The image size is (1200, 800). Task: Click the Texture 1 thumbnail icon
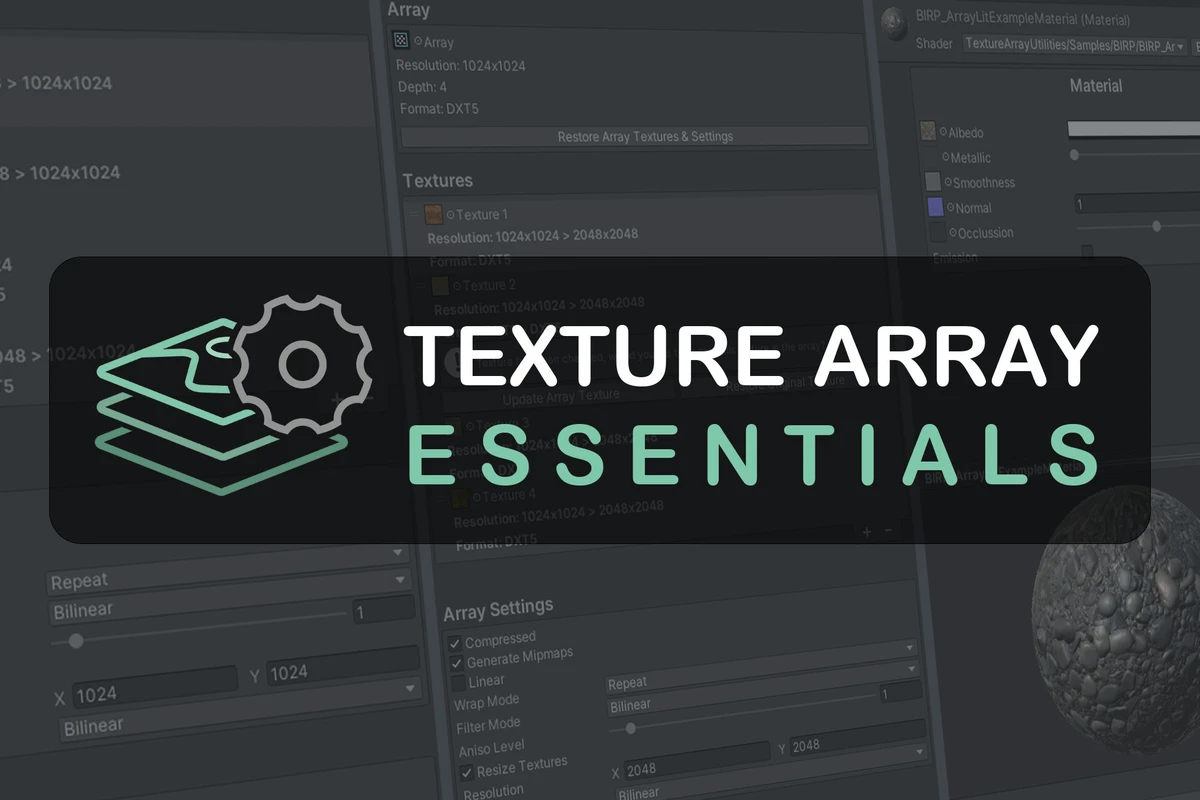click(433, 214)
